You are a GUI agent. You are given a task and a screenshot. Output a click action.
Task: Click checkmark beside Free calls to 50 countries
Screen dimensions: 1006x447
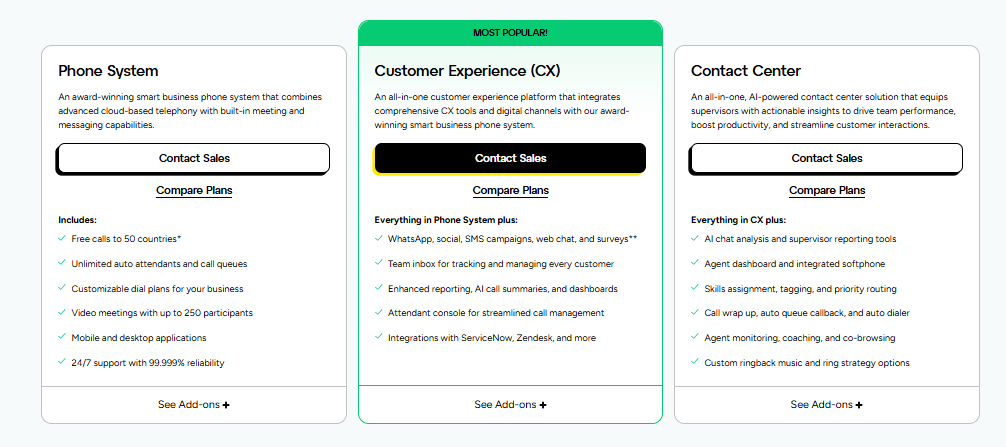[62, 239]
